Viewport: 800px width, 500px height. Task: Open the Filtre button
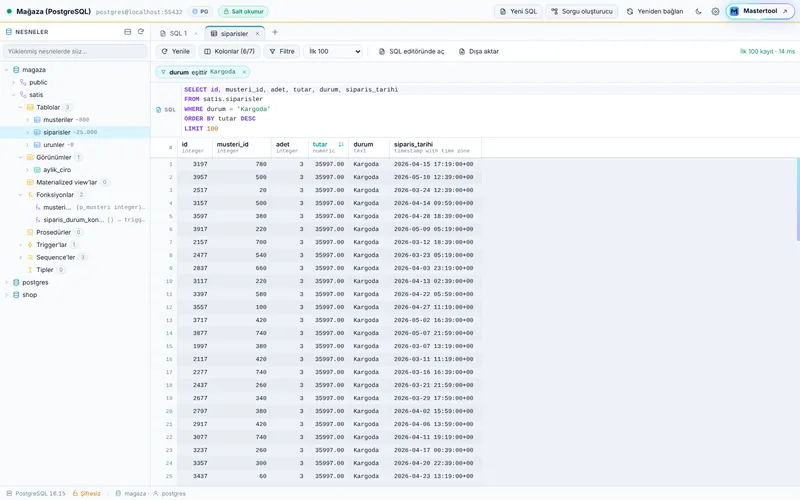(282, 52)
